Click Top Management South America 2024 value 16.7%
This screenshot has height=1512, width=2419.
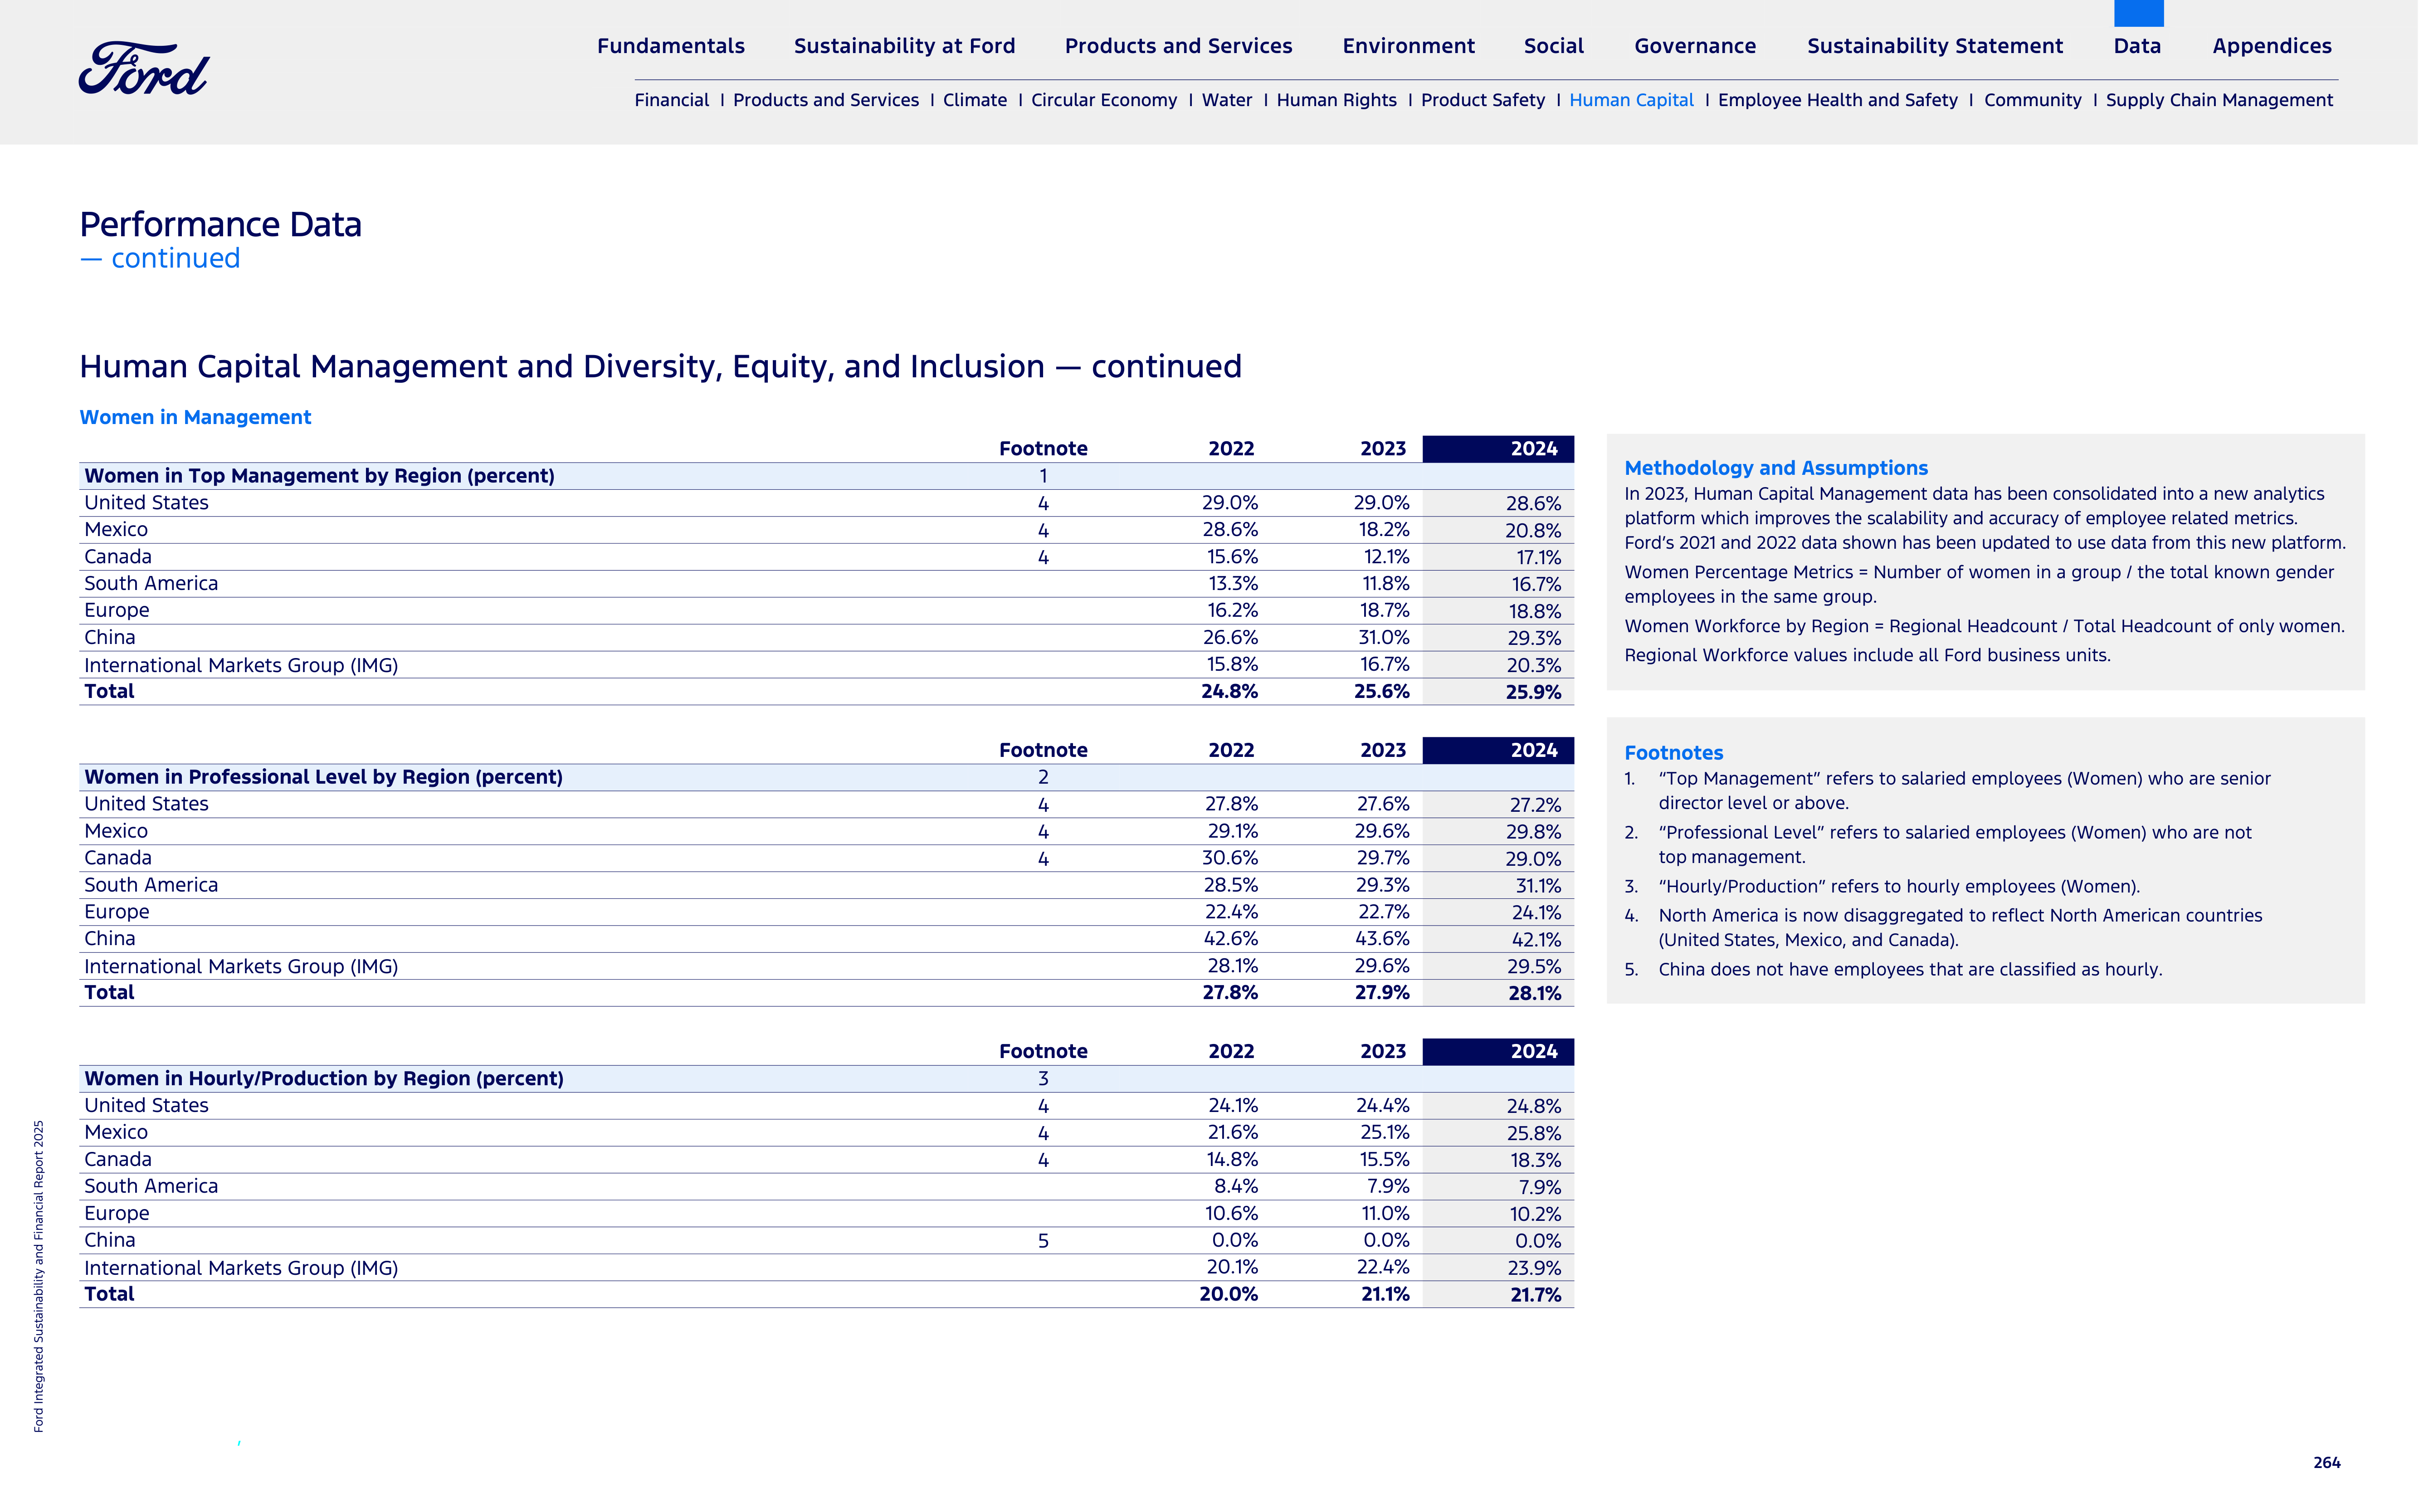pos(1535,584)
